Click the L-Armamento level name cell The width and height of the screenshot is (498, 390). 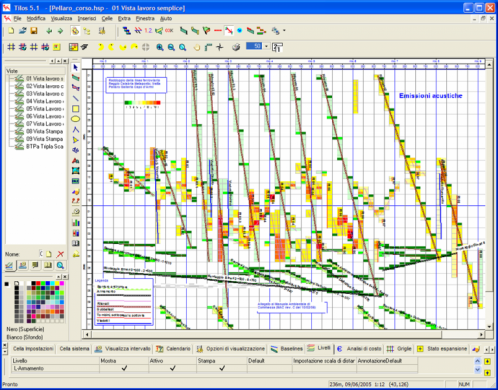55,368
